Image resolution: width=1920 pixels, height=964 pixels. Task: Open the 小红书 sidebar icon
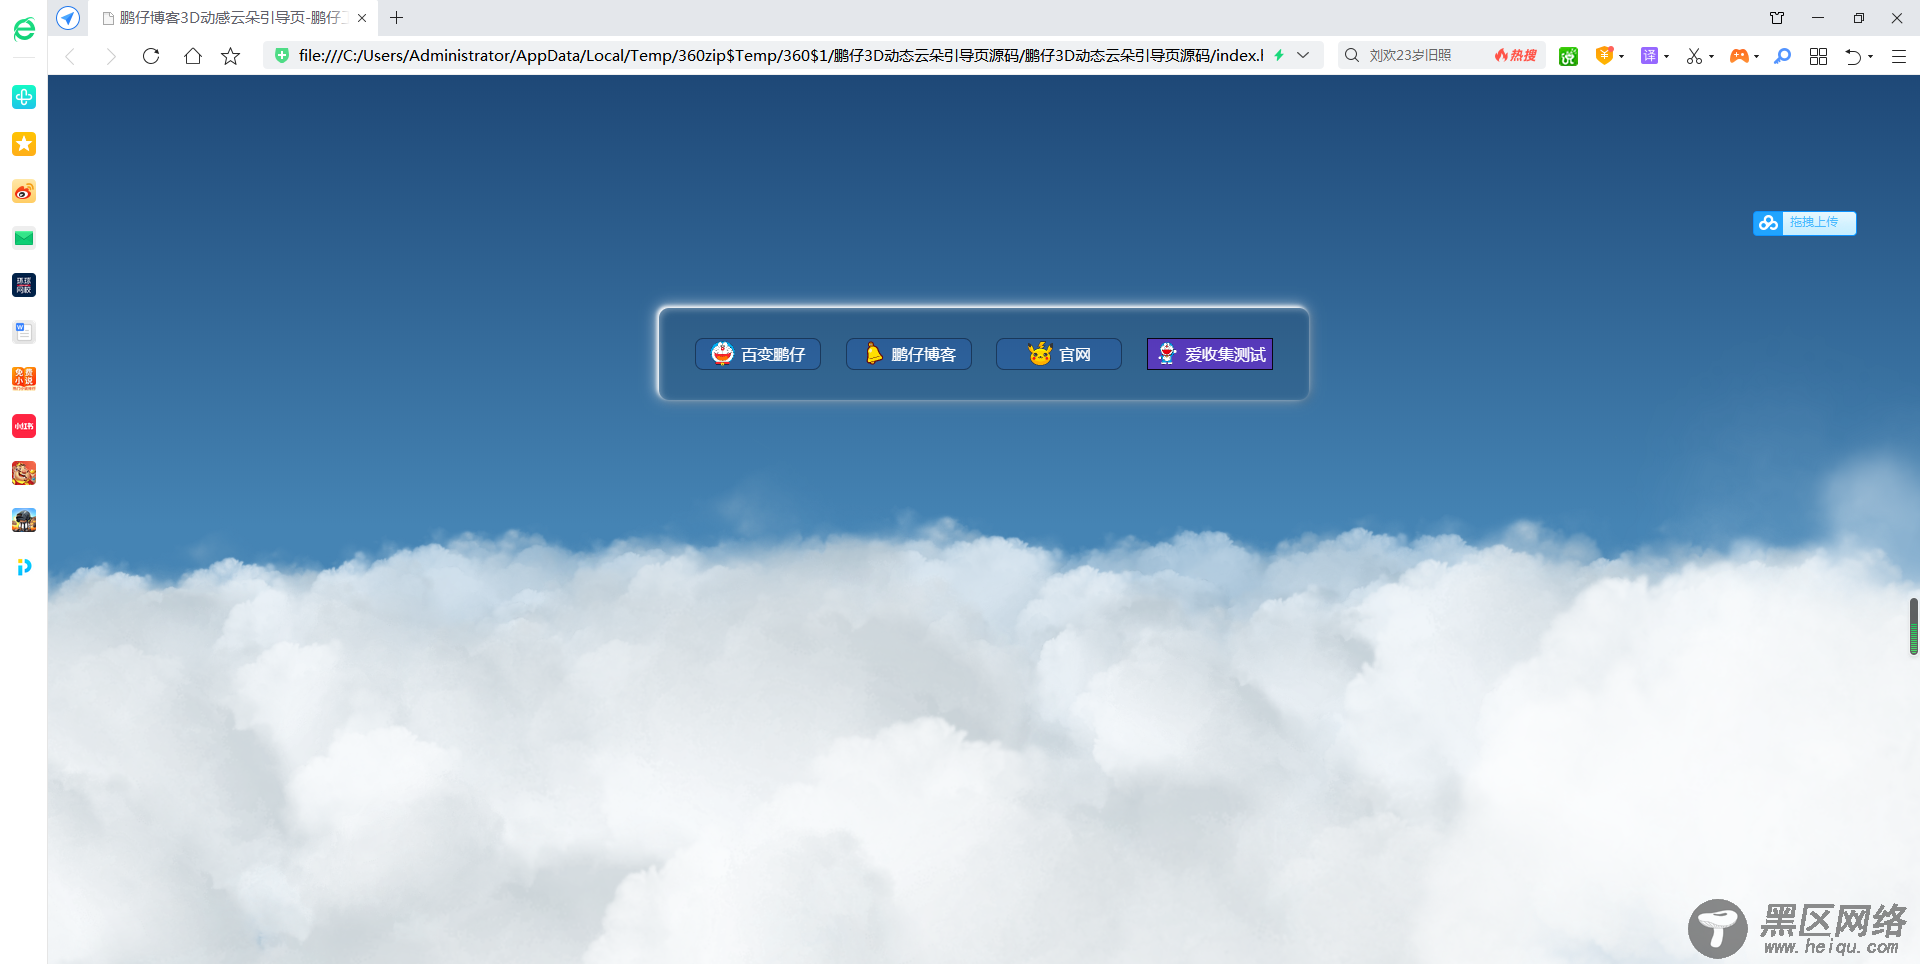coord(24,426)
